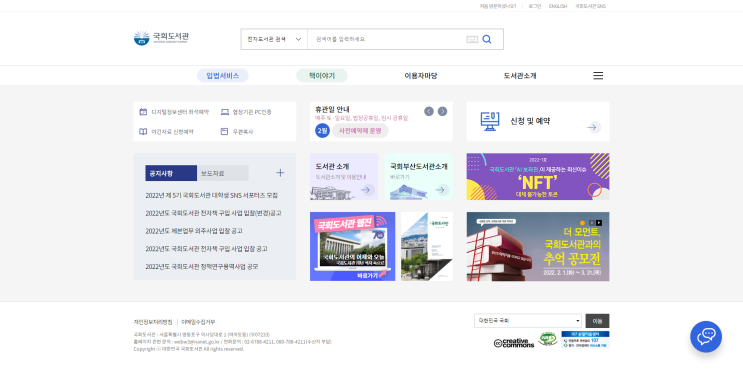Viewport: 743px width, 372px height.
Task: Click the first-time visitor link at top
Action: 498,6
